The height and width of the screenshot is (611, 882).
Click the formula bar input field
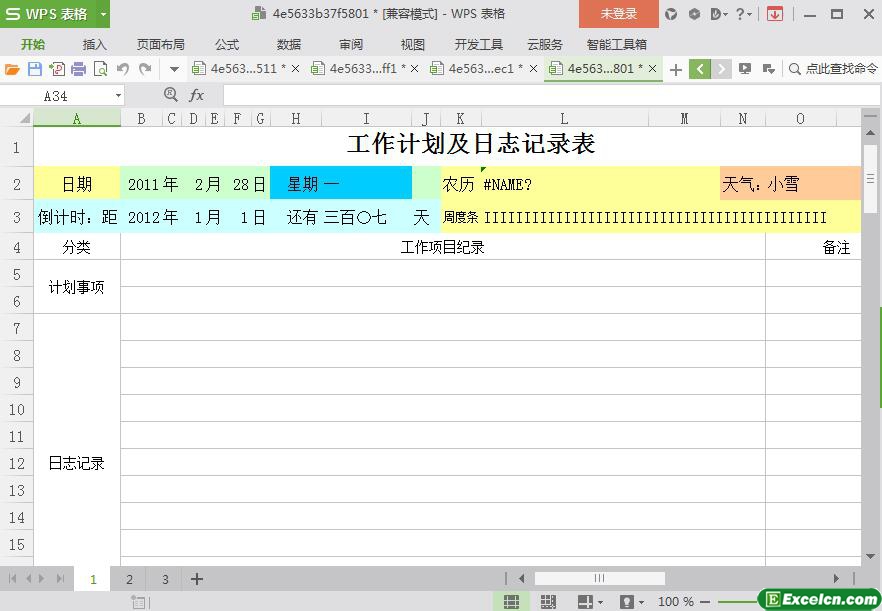point(540,95)
